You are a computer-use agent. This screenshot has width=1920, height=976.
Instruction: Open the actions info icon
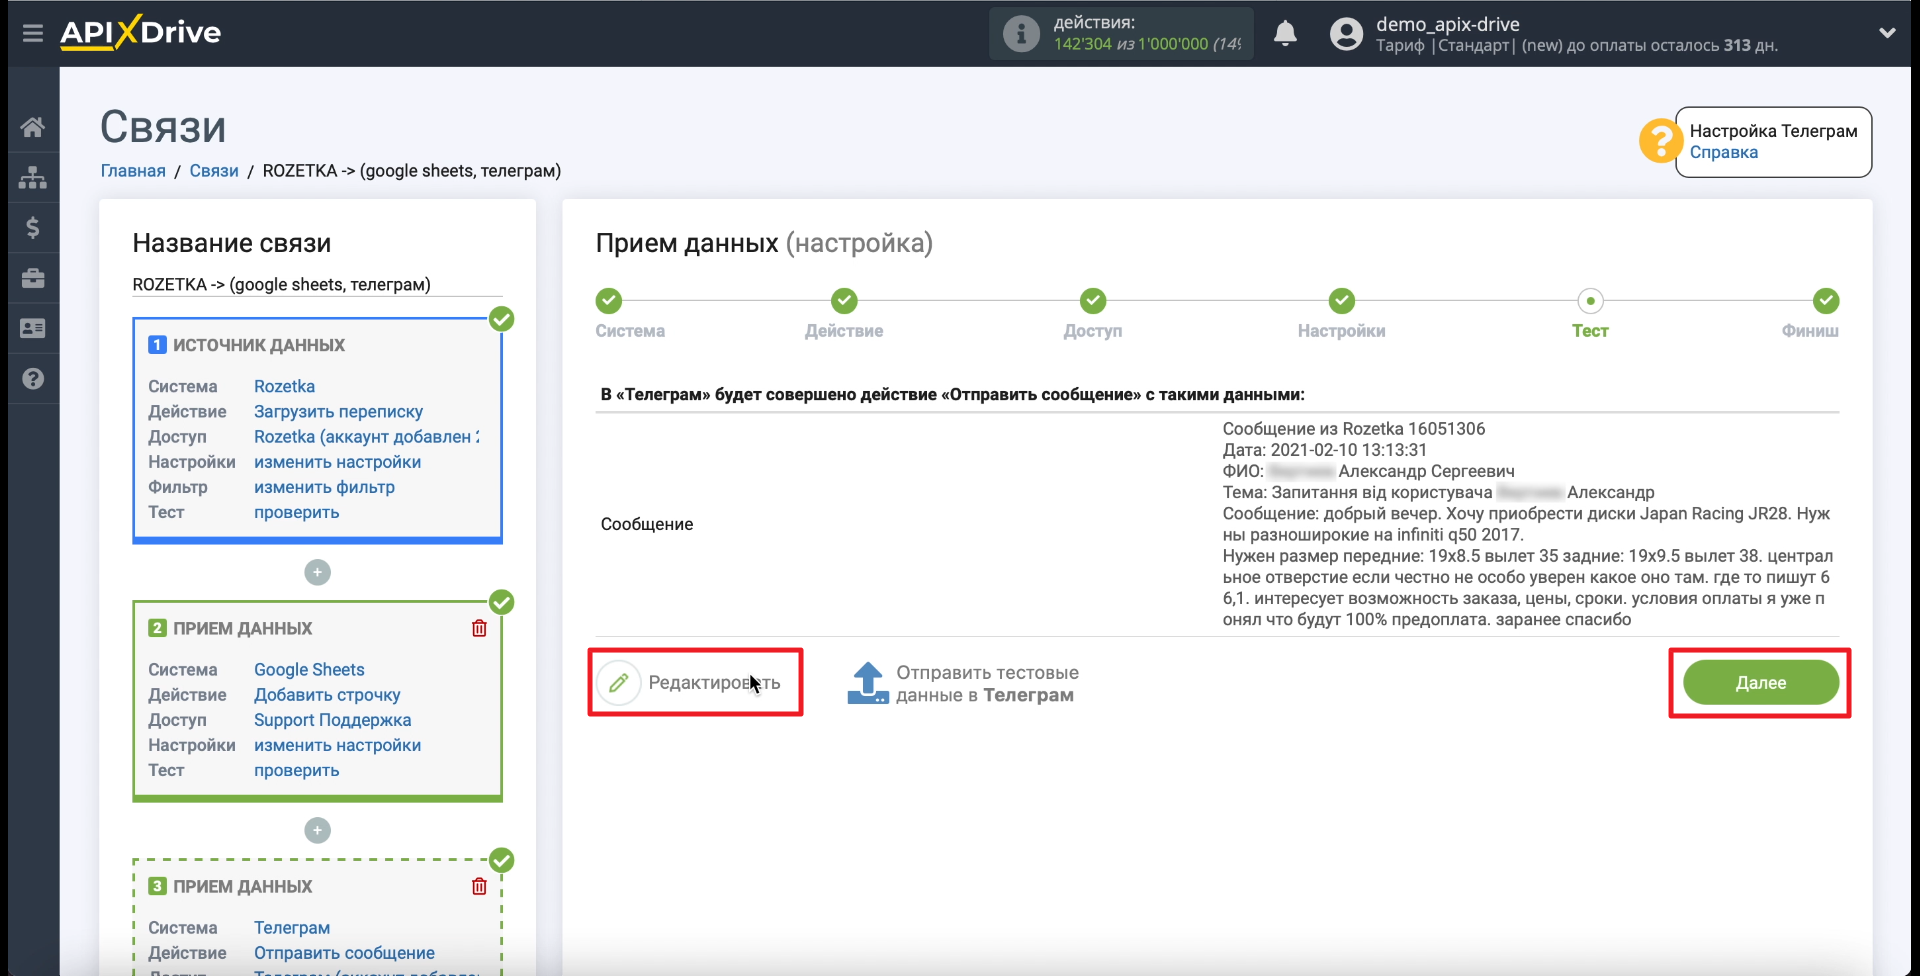[x=1021, y=34]
